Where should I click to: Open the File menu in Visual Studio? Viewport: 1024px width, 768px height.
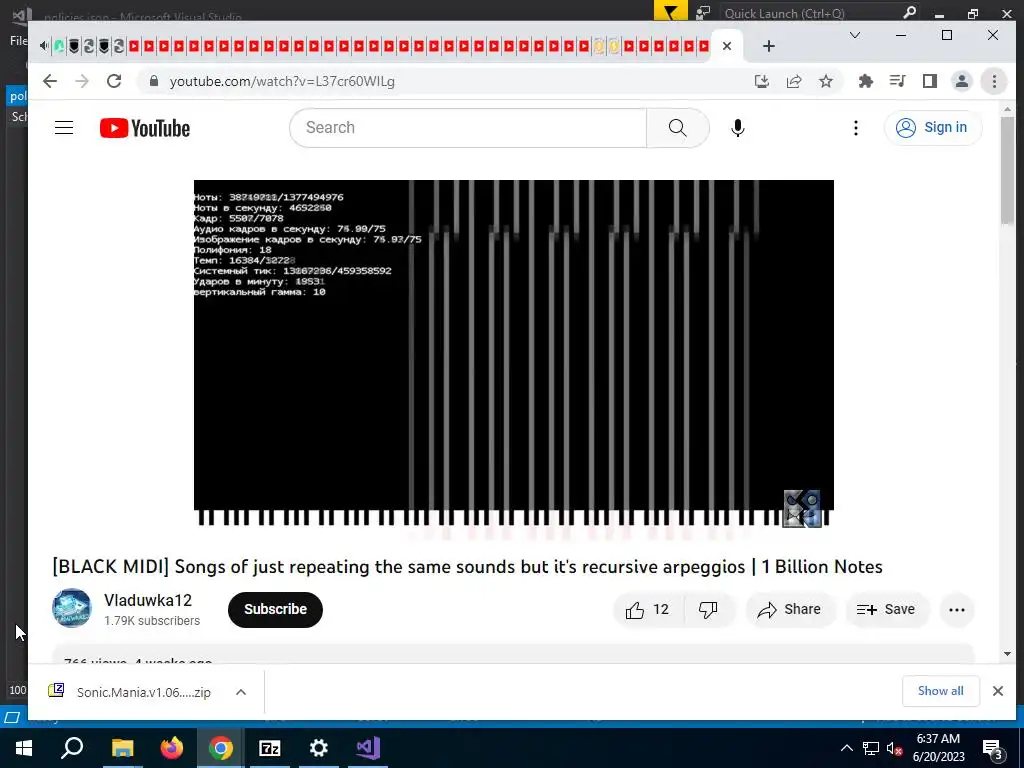(18, 40)
